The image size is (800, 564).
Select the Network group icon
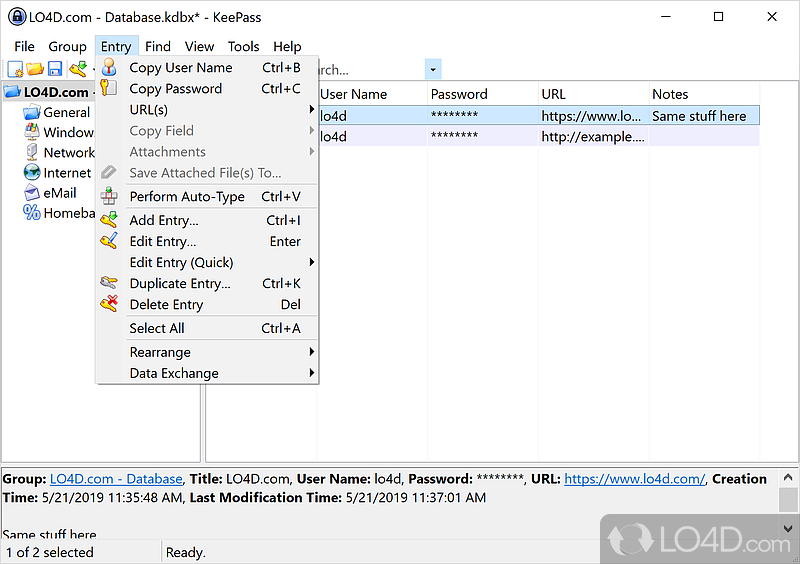pos(31,153)
